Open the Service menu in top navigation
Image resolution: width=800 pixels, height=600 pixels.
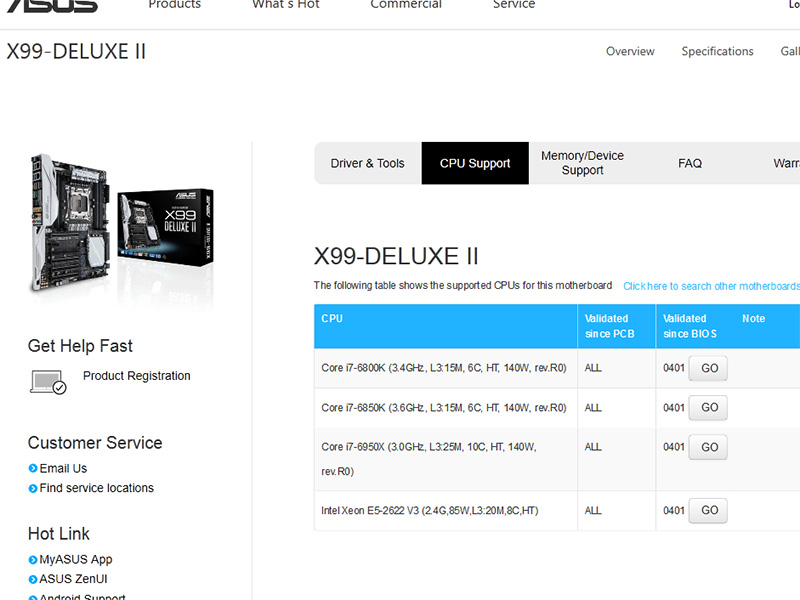514,5
